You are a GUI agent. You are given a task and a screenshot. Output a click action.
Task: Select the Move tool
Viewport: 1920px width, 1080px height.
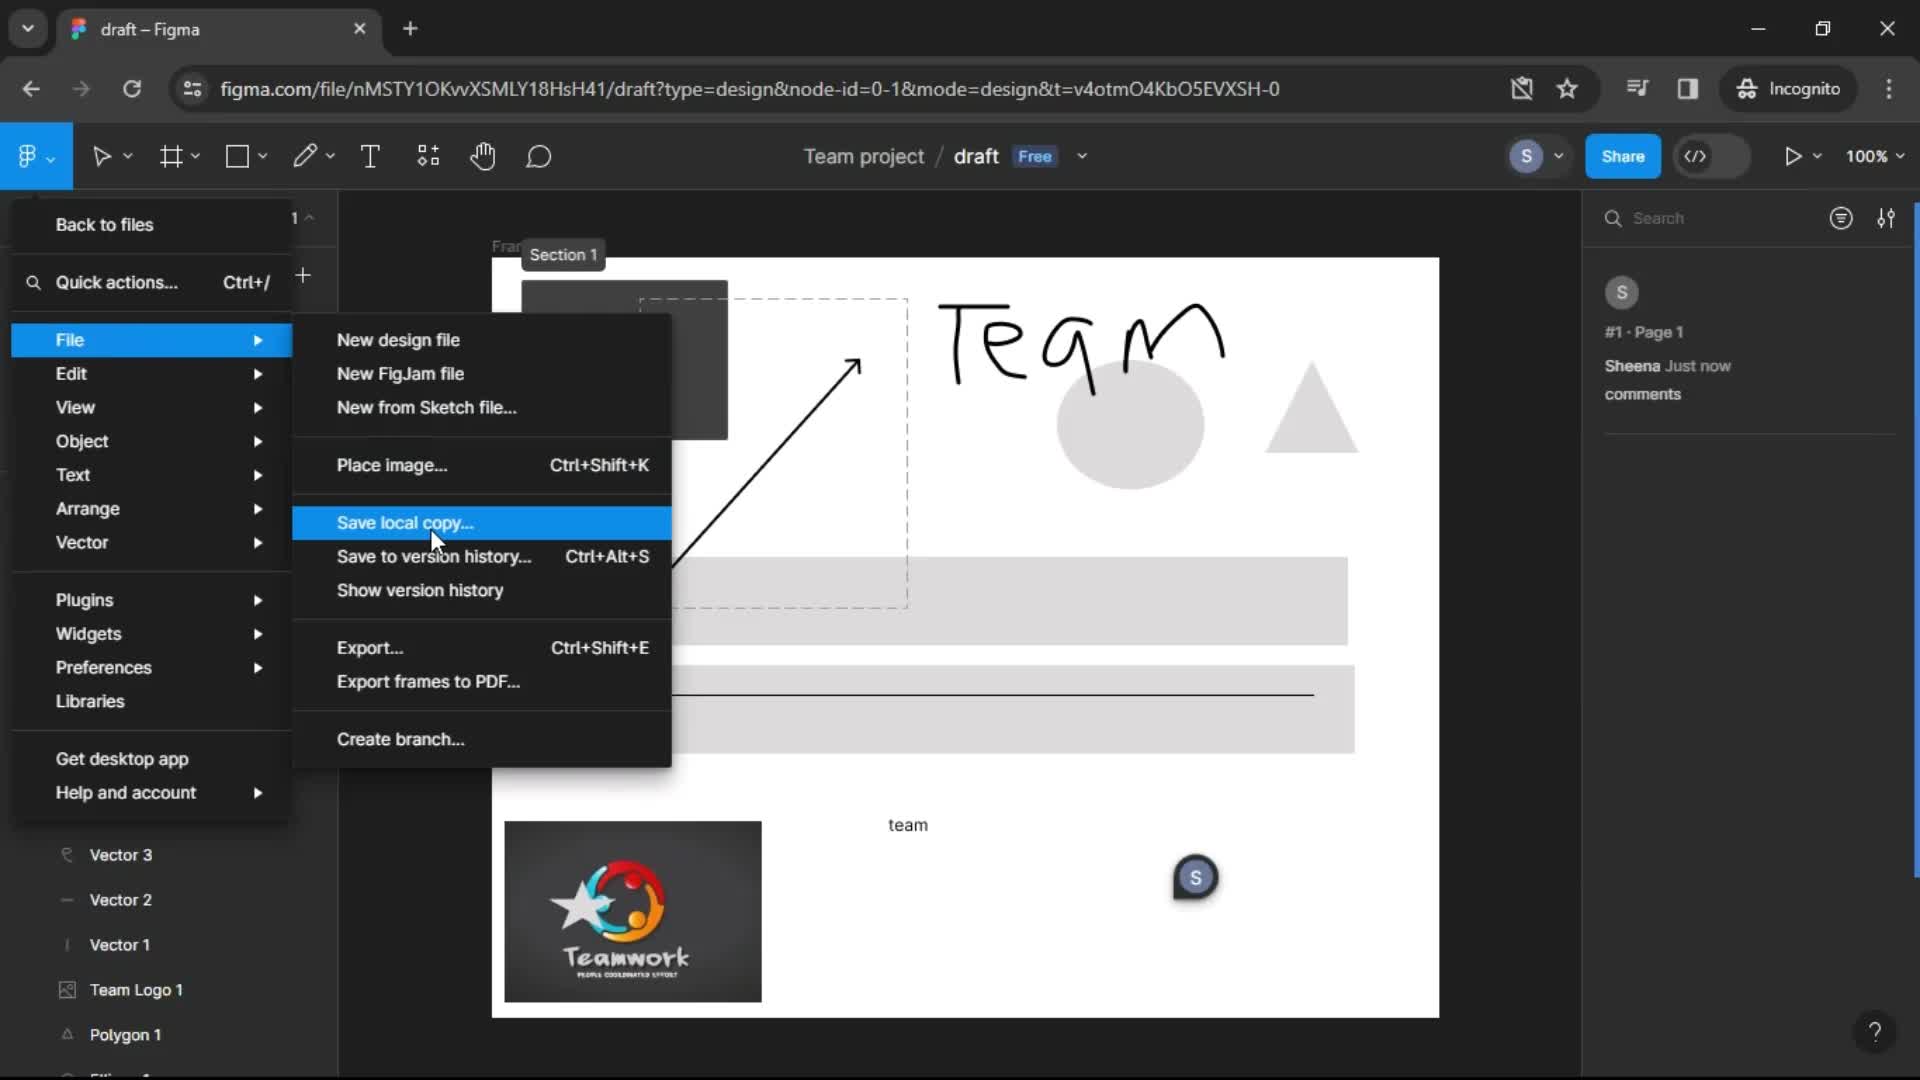pos(101,156)
